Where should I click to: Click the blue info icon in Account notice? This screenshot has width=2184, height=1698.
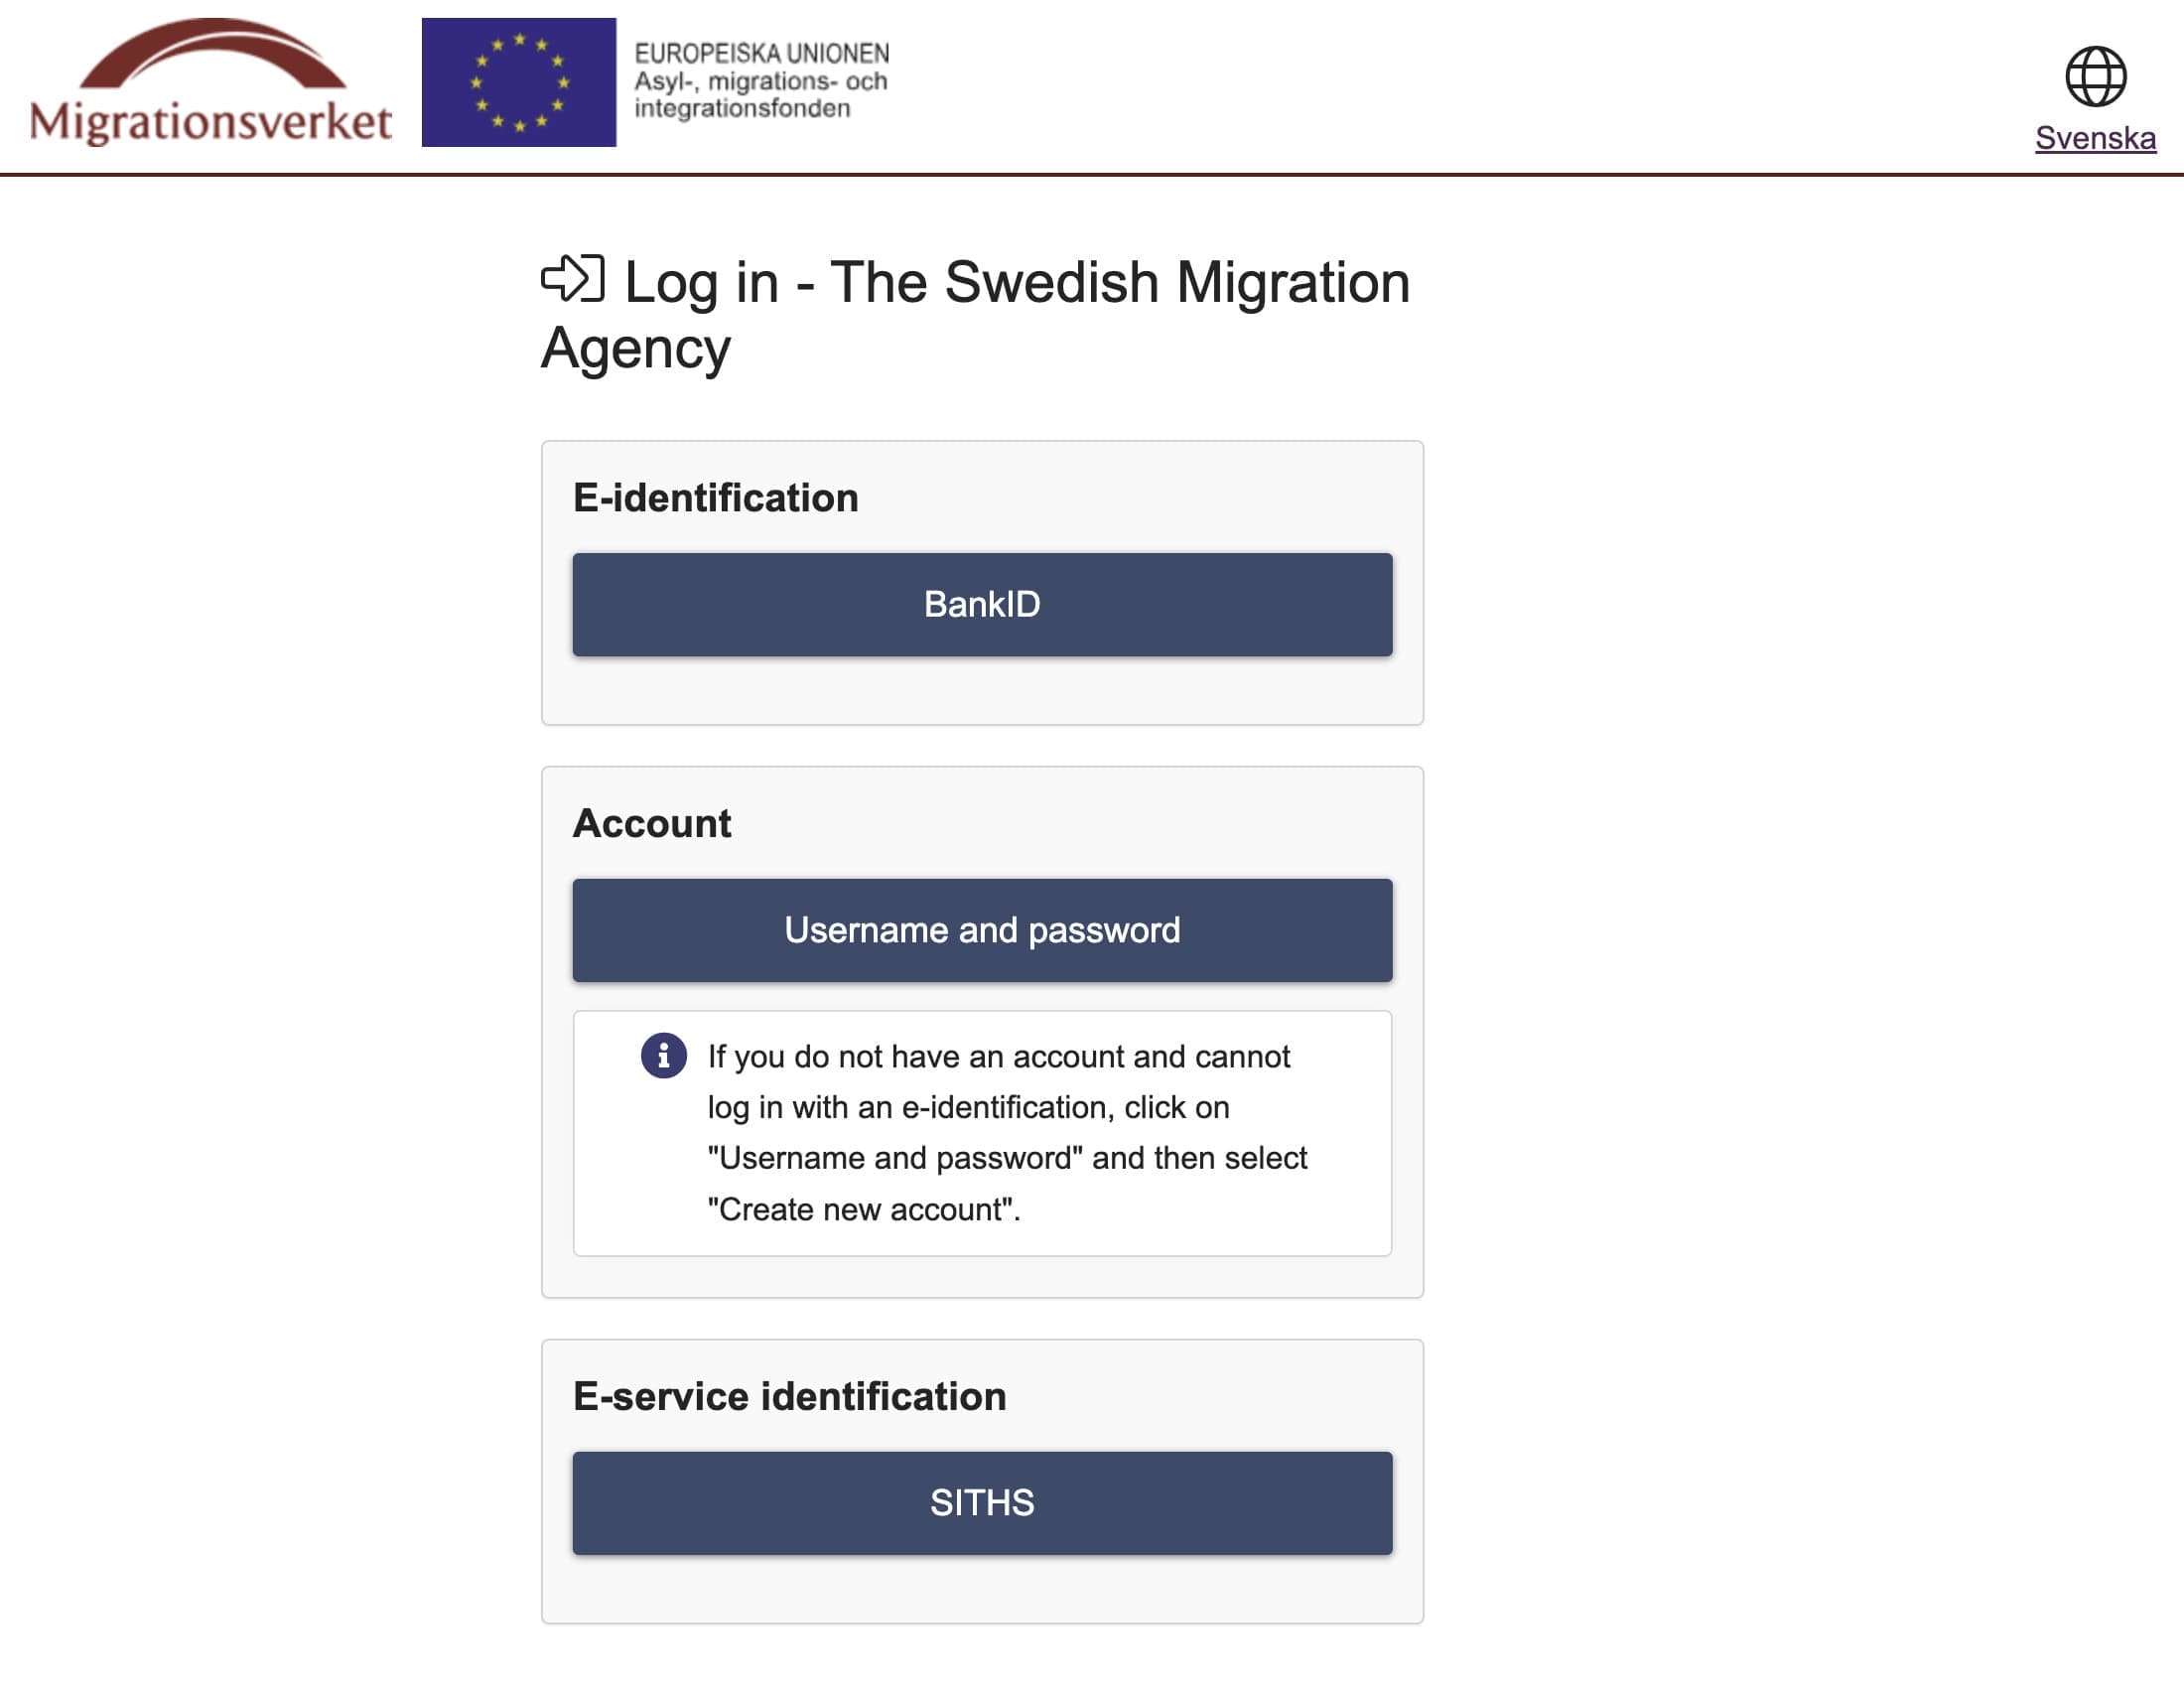click(663, 1055)
